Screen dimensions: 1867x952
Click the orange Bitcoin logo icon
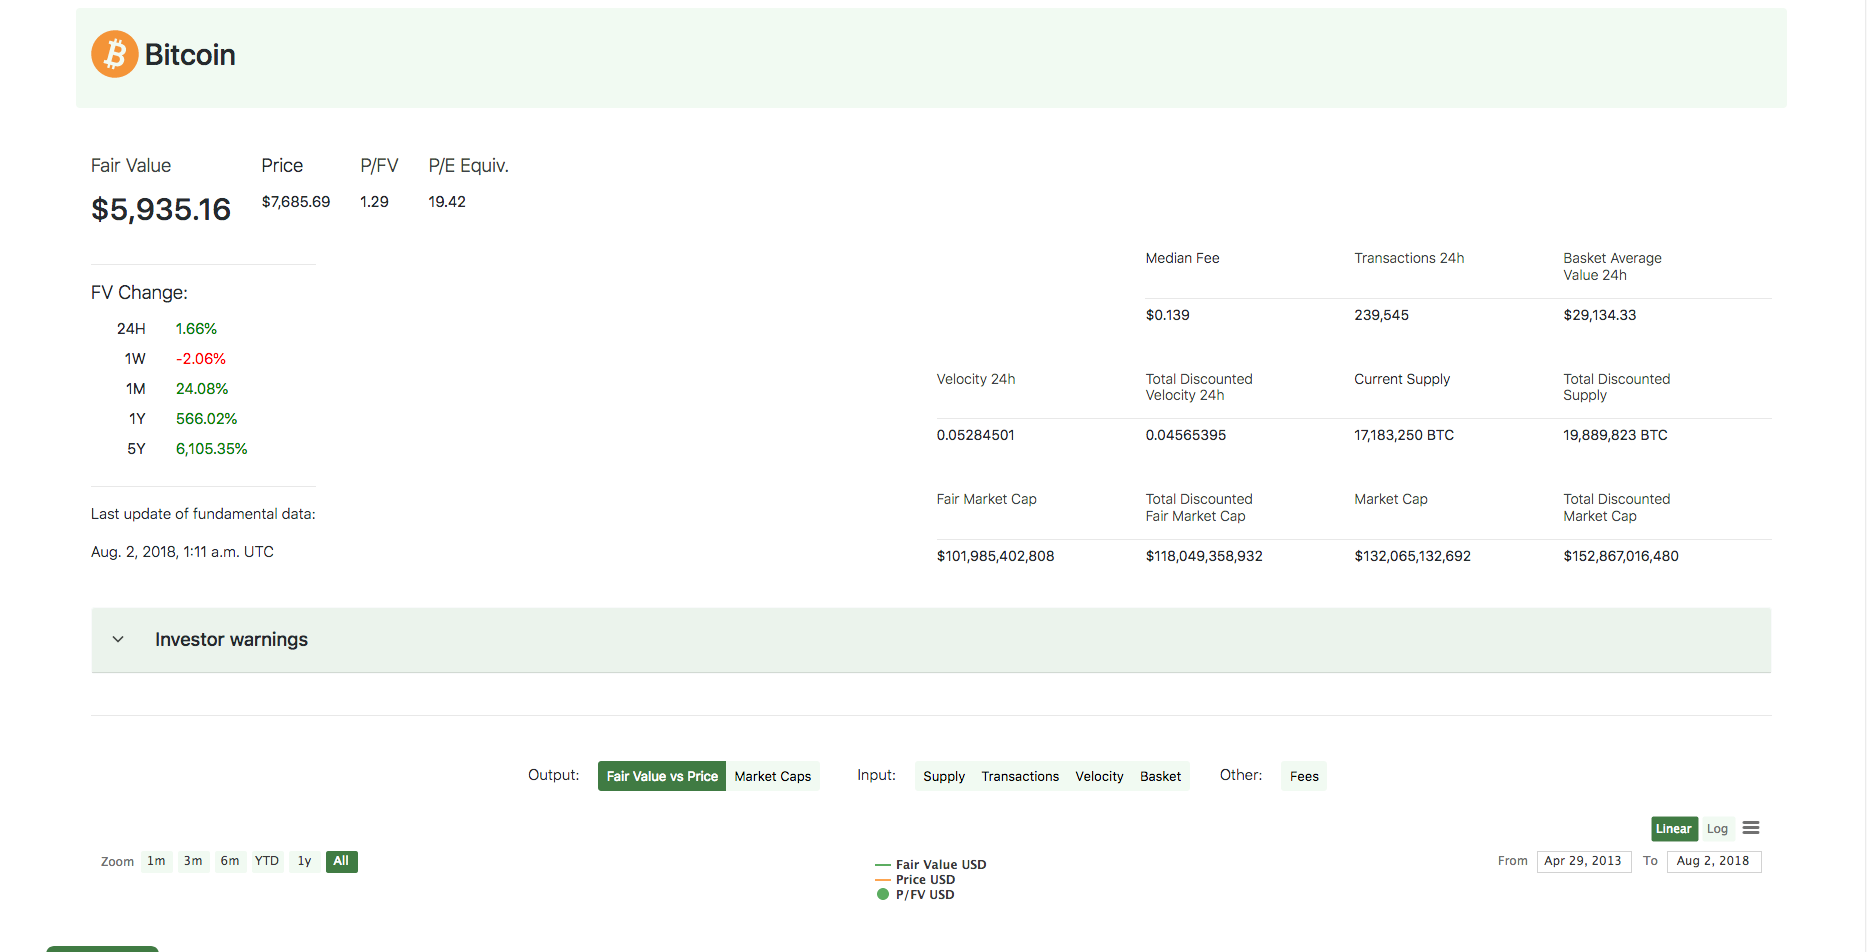(115, 54)
